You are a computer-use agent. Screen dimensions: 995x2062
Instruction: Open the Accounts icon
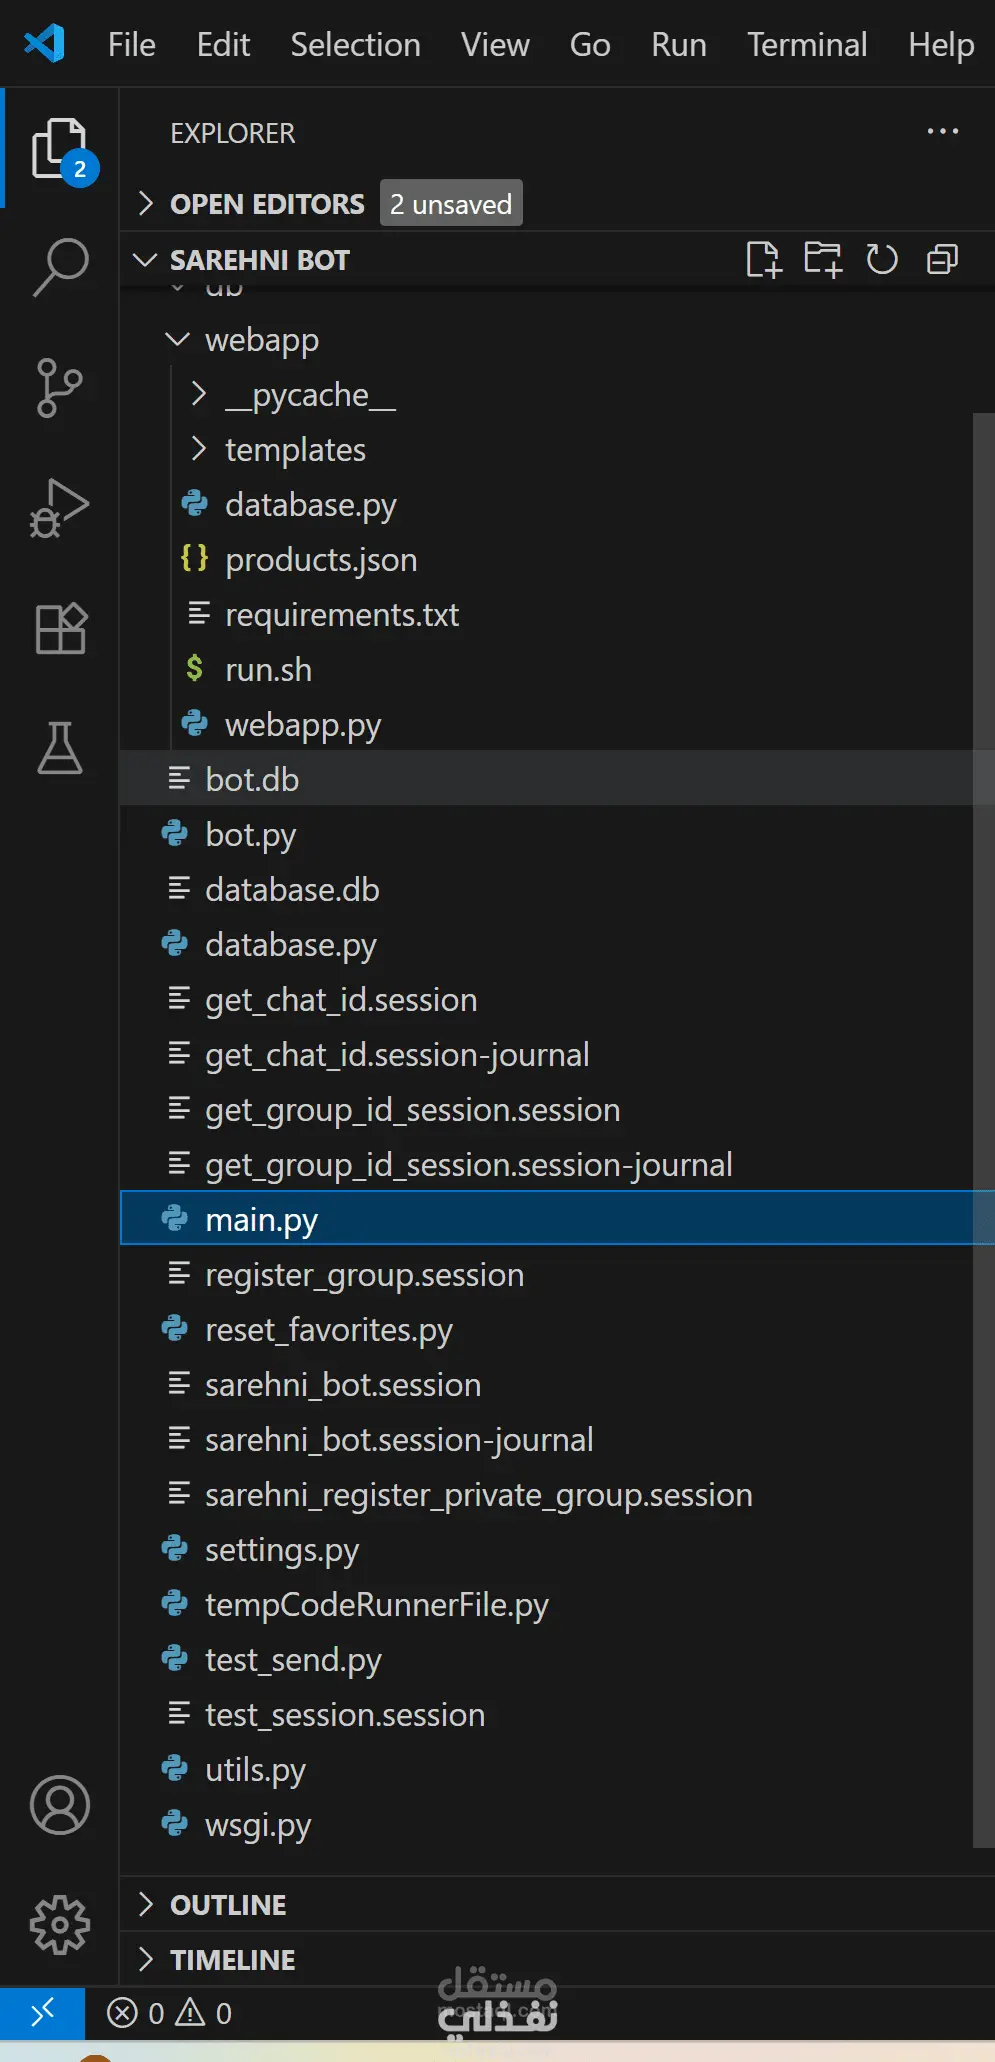click(60, 1805)
